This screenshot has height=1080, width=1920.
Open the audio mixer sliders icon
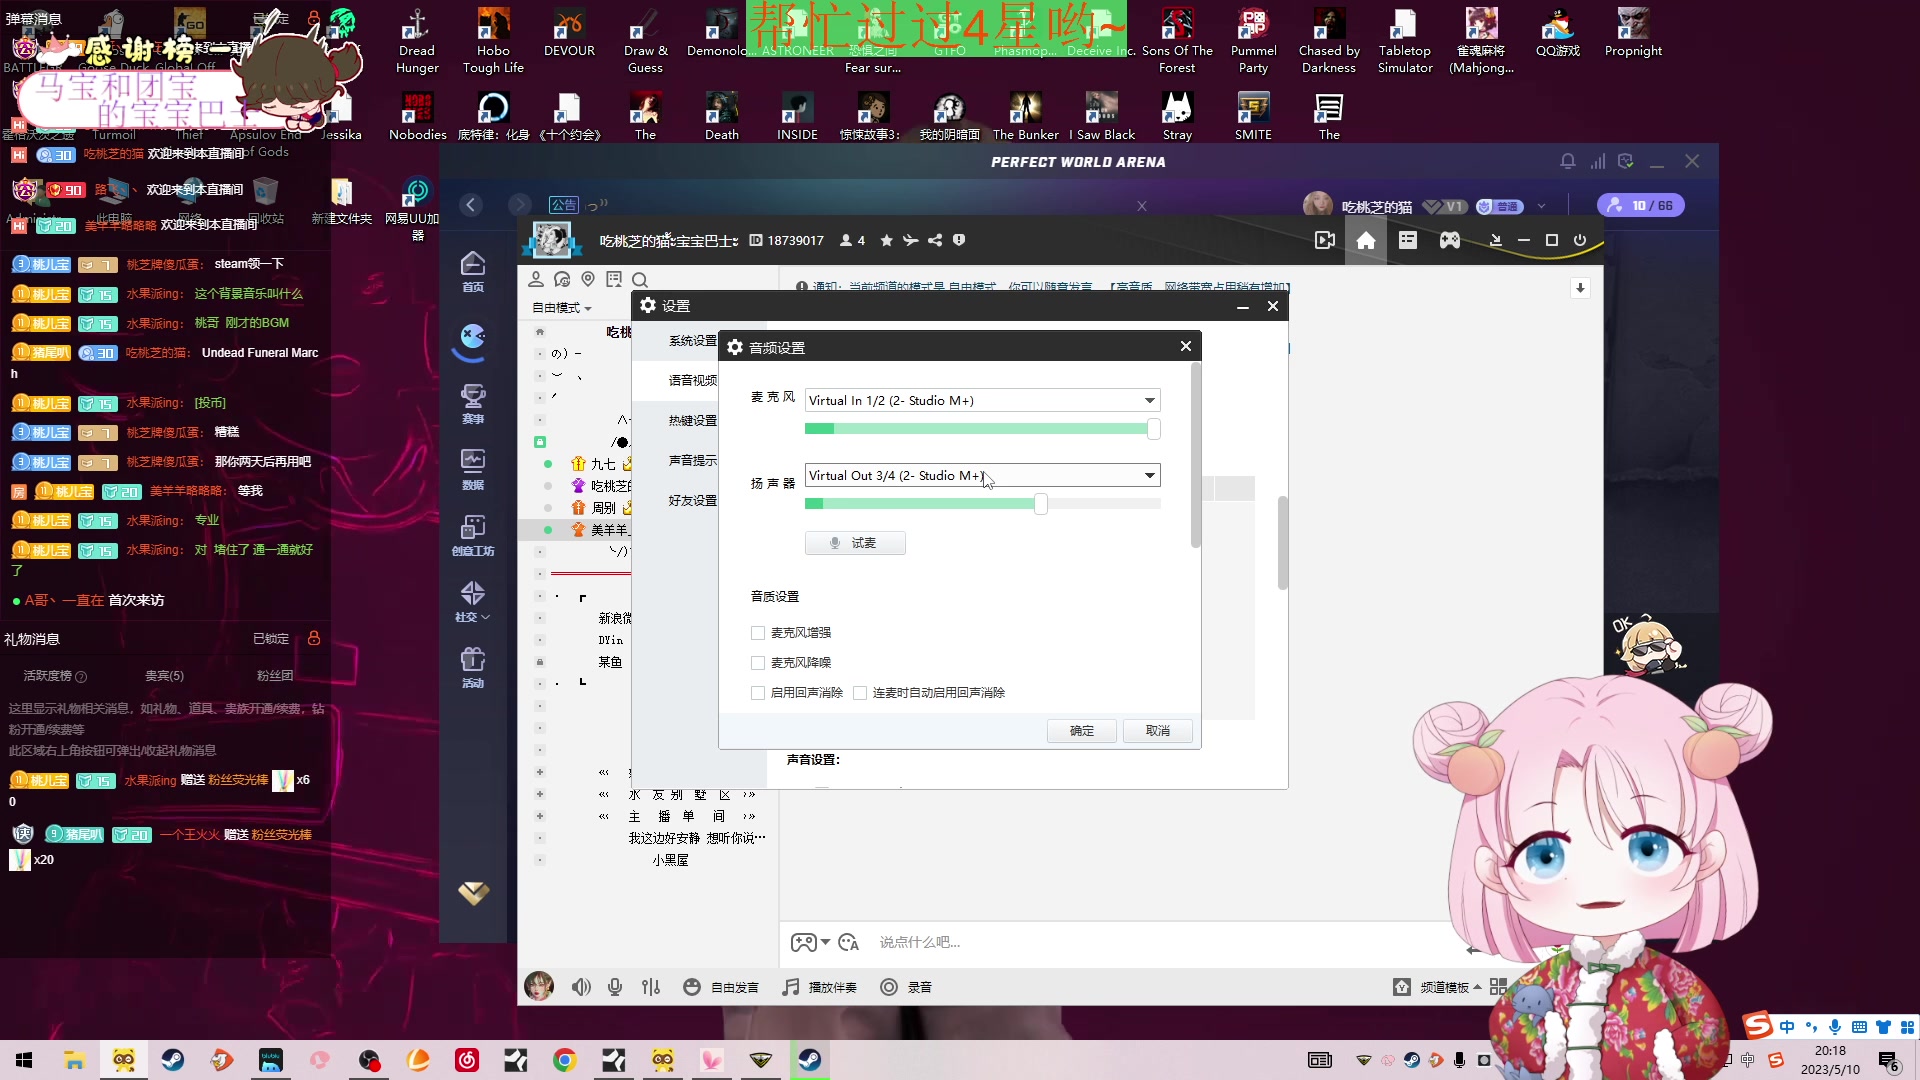click(x=651, y=987)
